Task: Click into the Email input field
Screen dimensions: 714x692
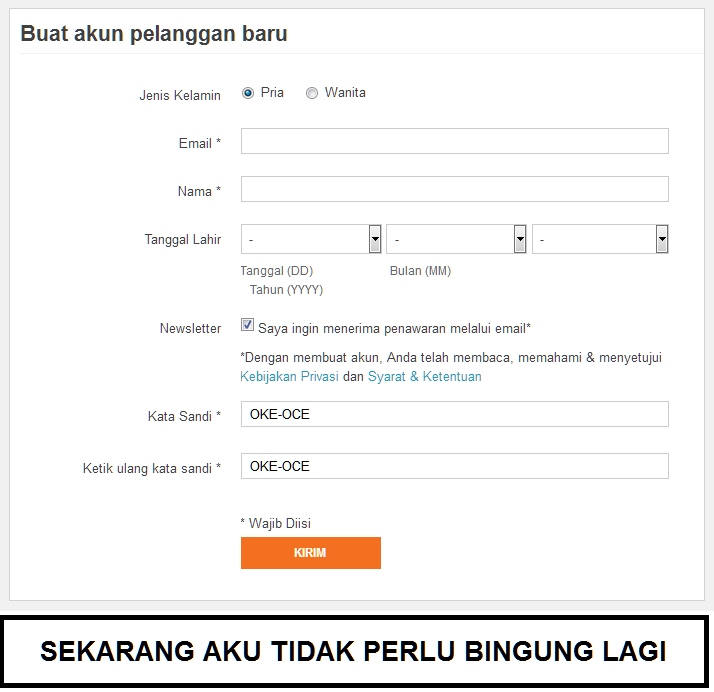Action: click(x=454, y=141)
